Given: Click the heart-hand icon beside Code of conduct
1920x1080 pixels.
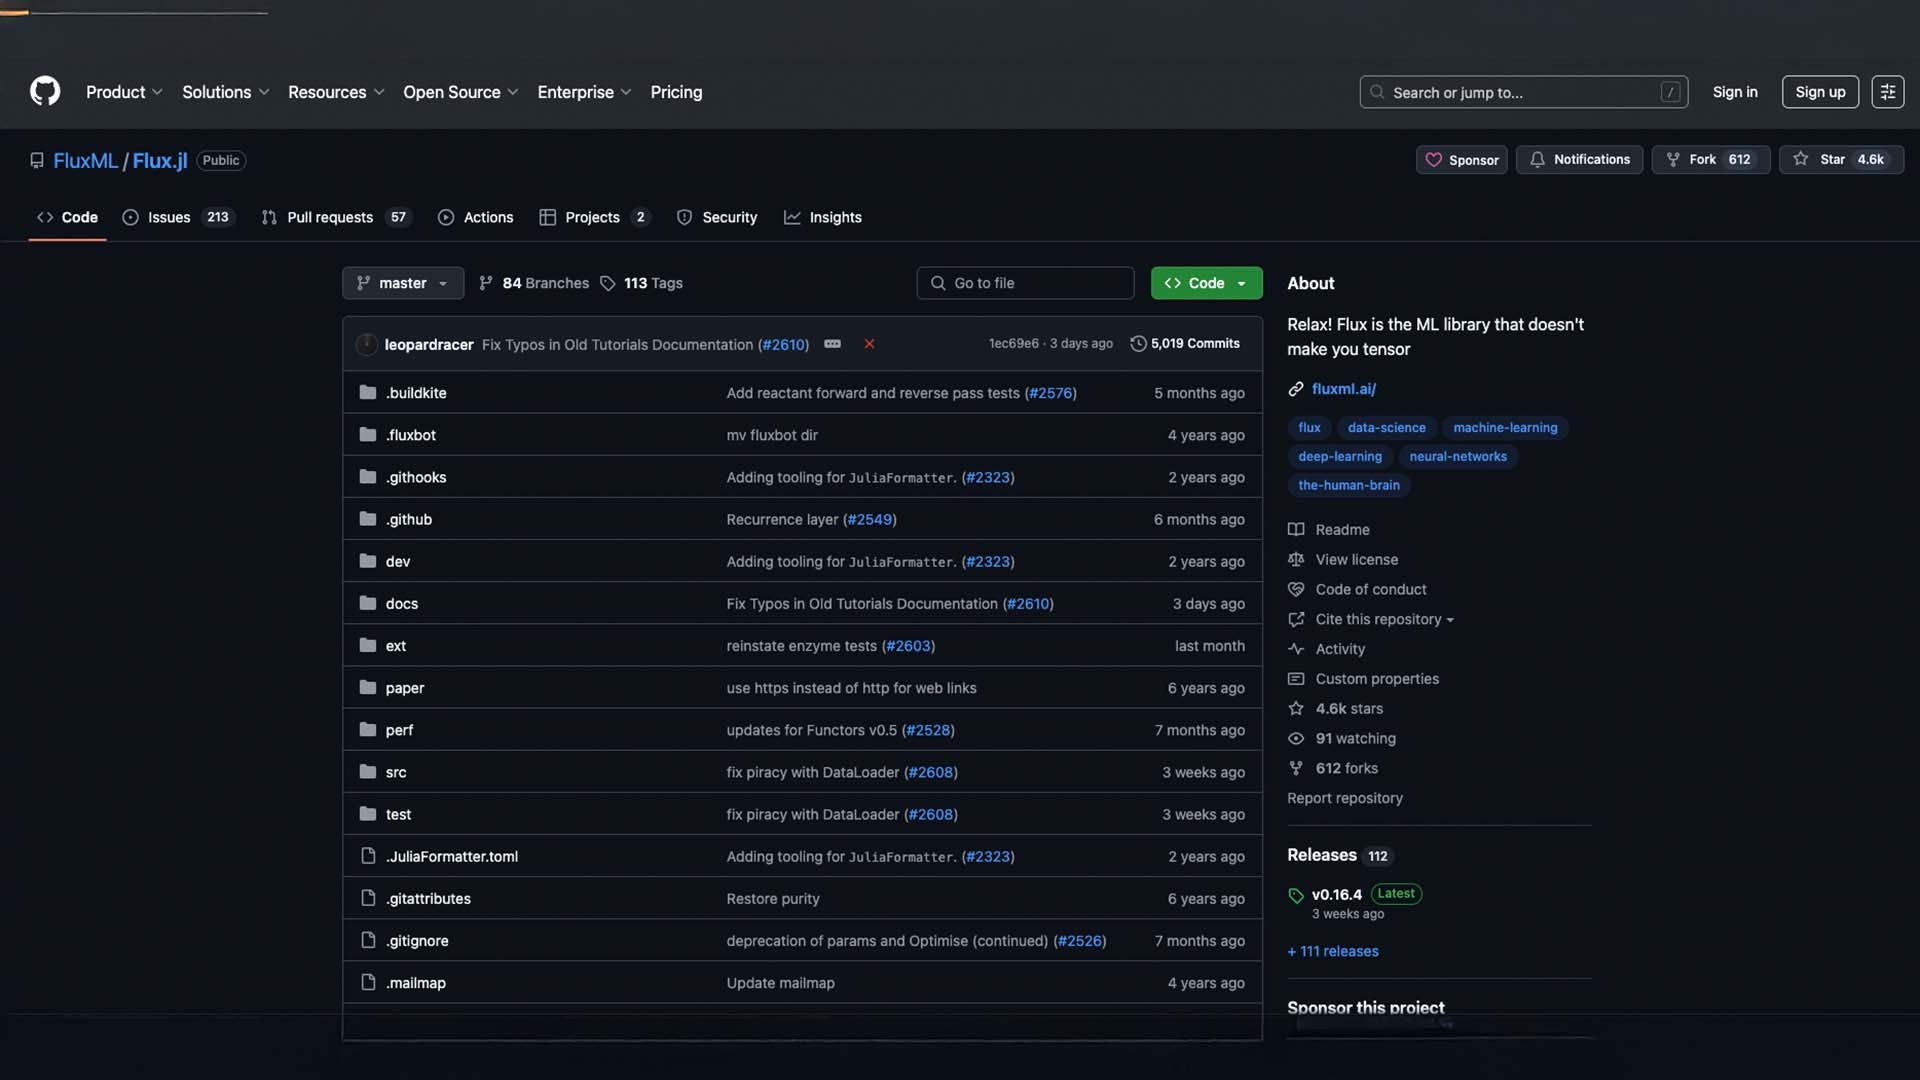Looking at the screenshot, I should click(x=1296, y=590).
